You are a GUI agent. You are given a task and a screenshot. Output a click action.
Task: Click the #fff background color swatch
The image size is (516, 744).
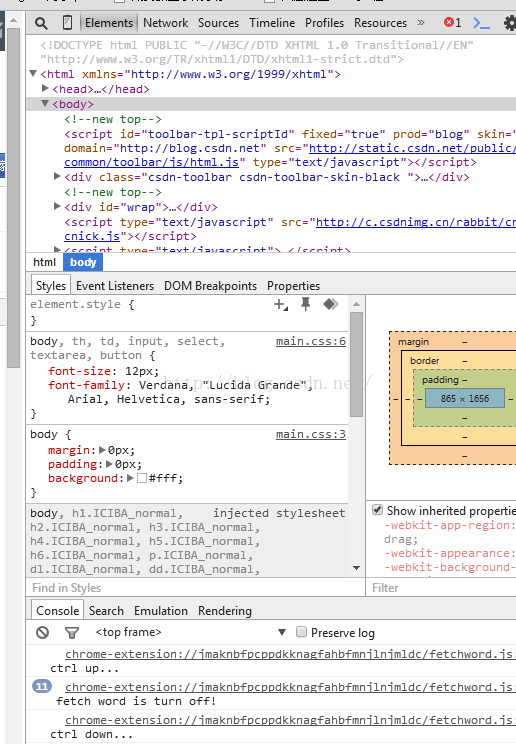pos(141,478)
